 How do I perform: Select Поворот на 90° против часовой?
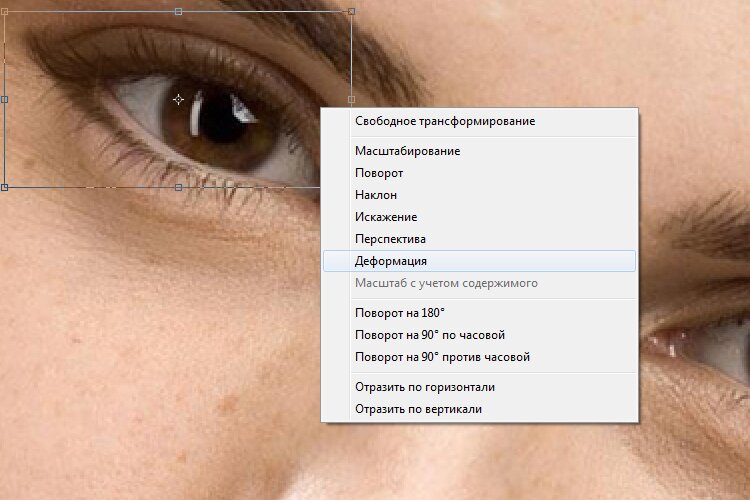pos(479,357)
